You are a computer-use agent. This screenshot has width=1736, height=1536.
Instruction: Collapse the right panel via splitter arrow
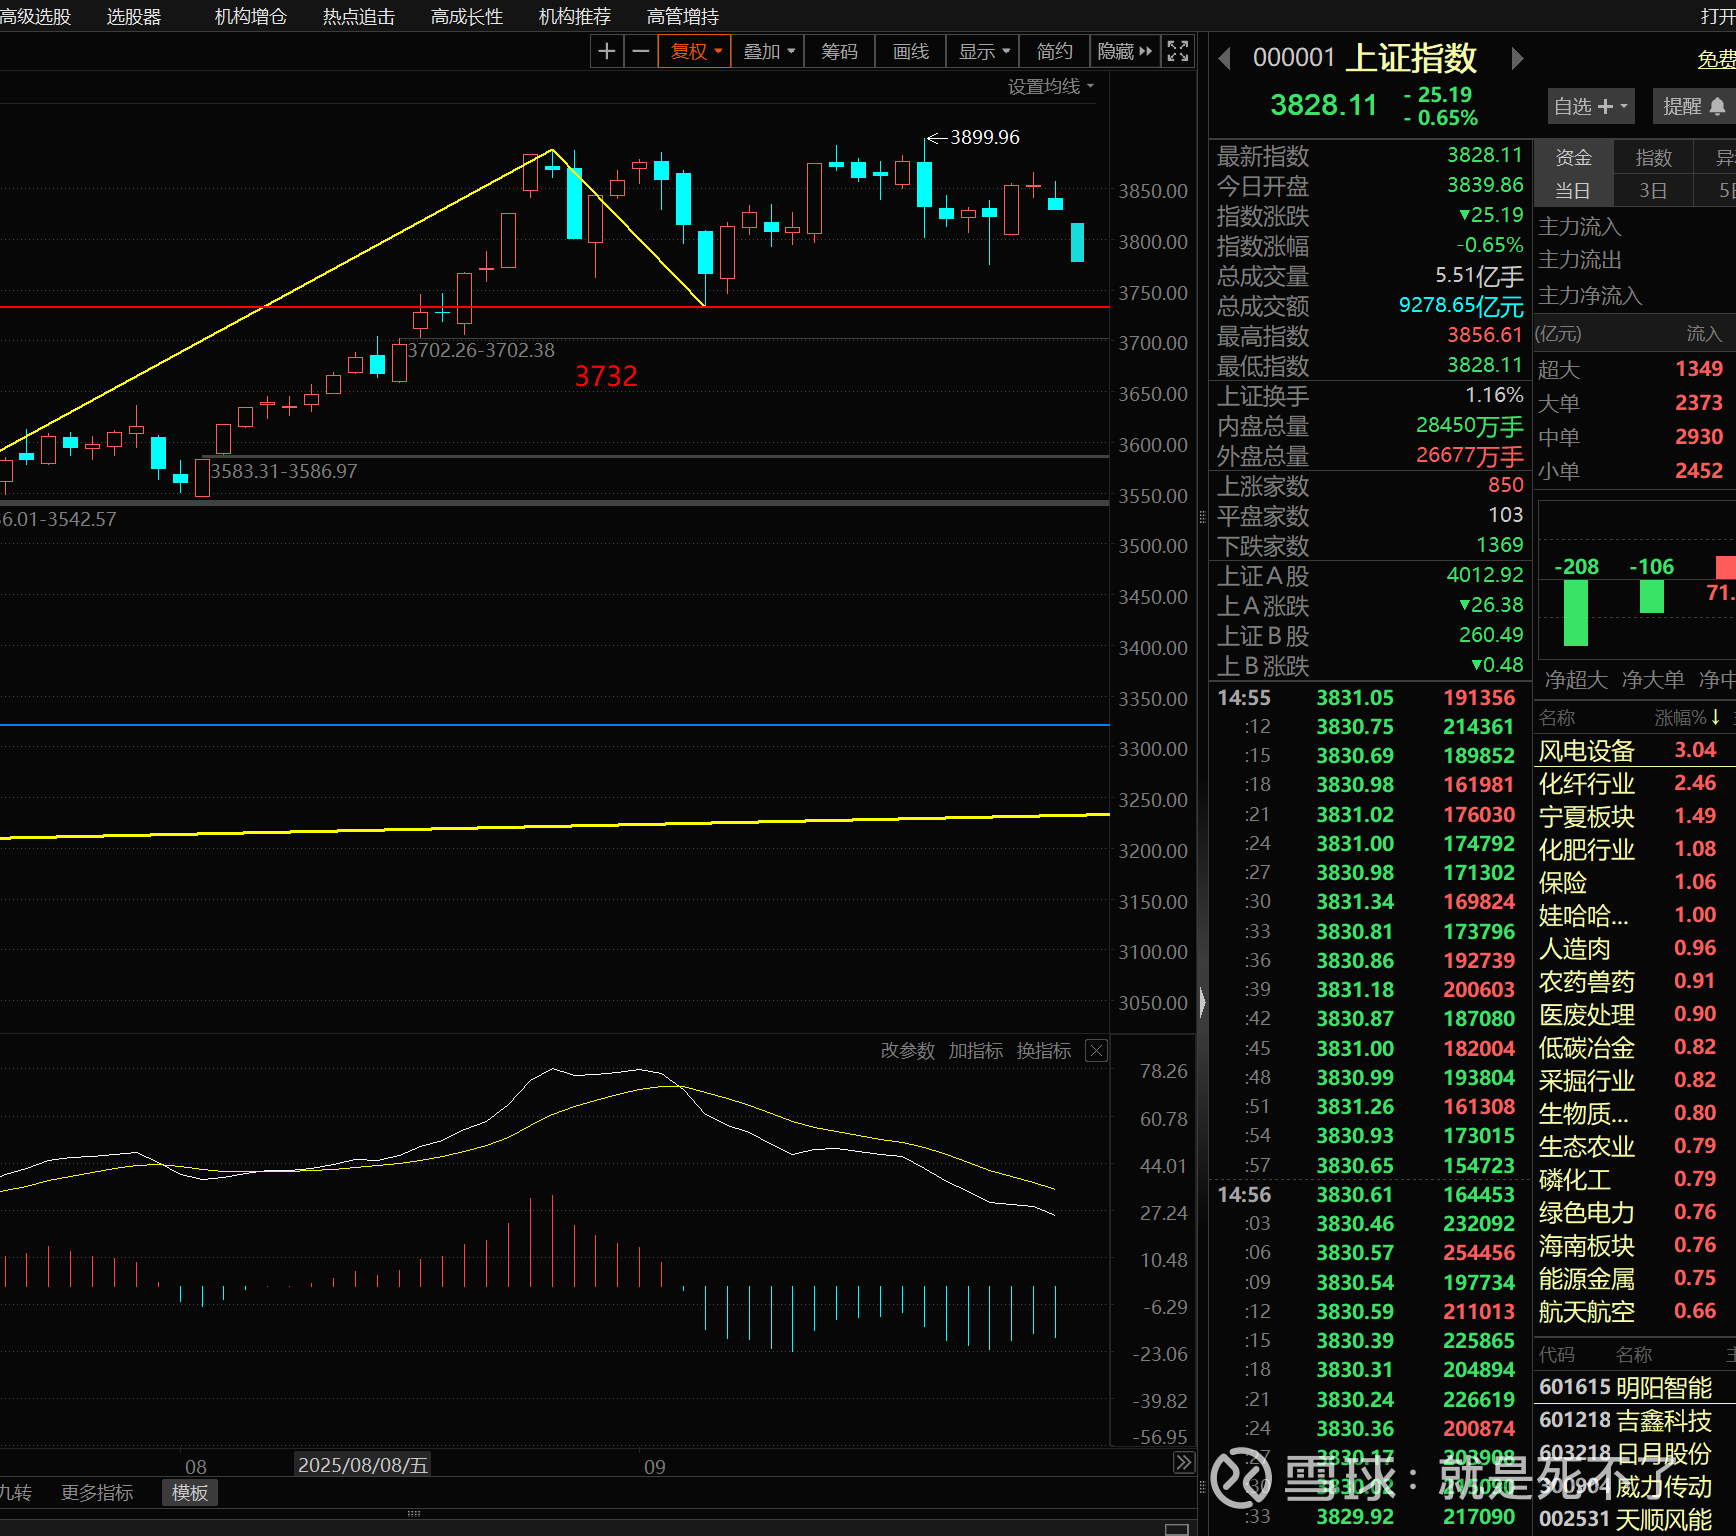pyautogui.click(x=1202, y=1001)
